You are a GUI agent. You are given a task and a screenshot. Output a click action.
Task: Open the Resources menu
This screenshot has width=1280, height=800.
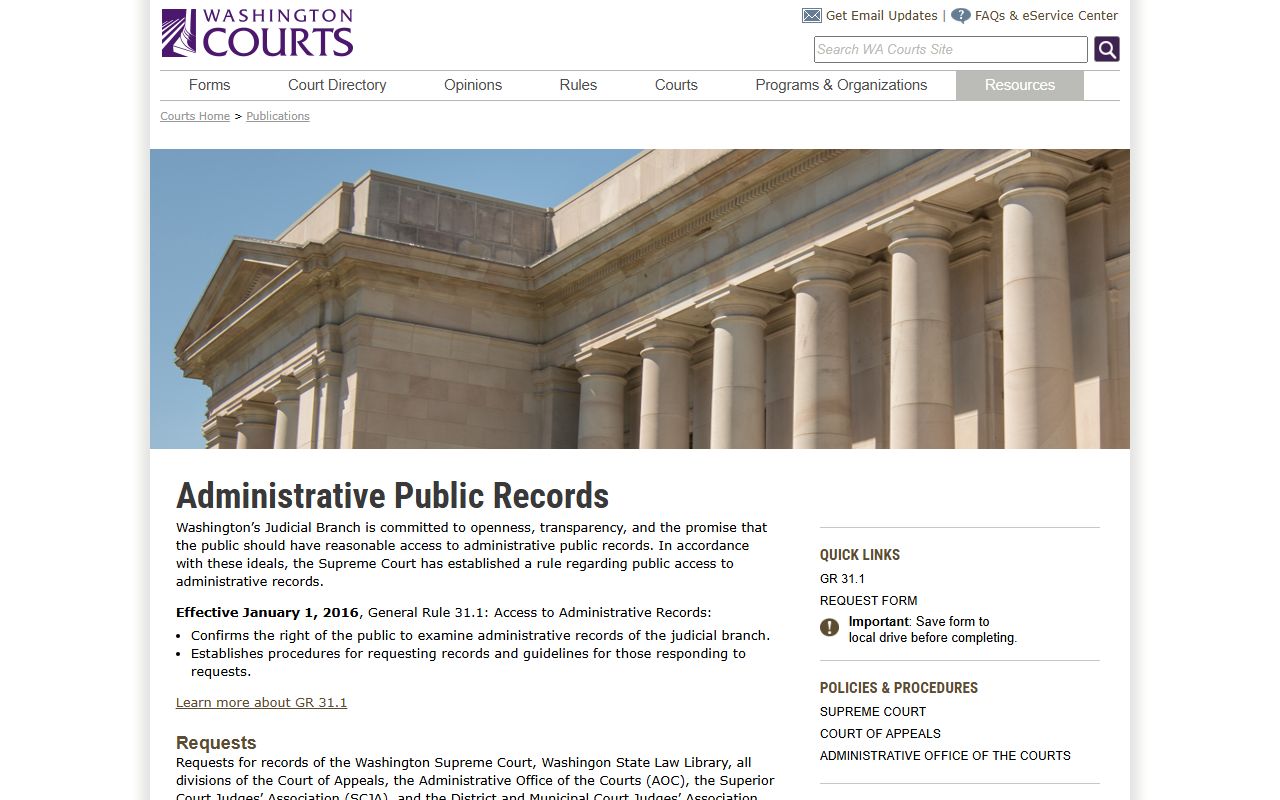[1020, 85]
